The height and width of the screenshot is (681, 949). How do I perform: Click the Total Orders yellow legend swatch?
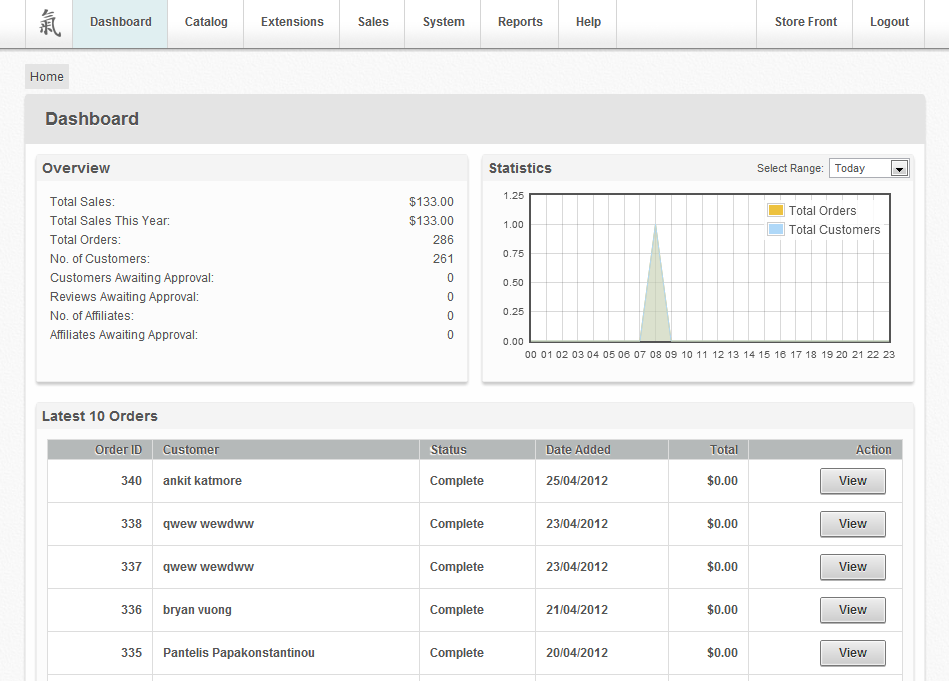pos(775,210)
